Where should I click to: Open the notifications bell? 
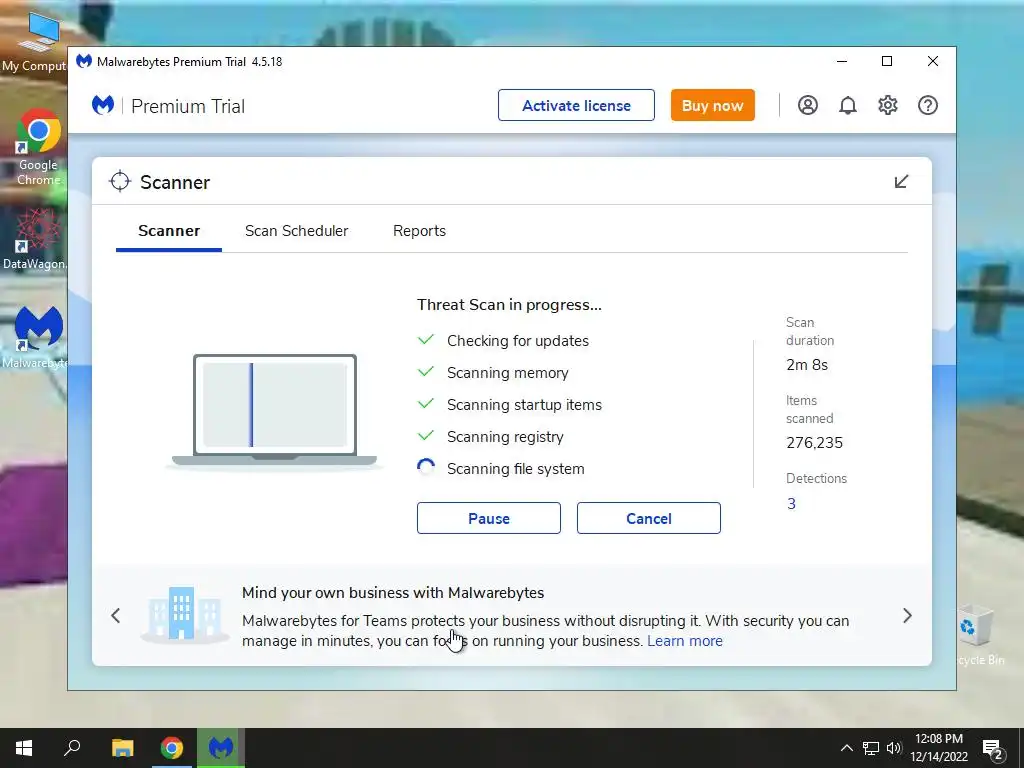848,105
